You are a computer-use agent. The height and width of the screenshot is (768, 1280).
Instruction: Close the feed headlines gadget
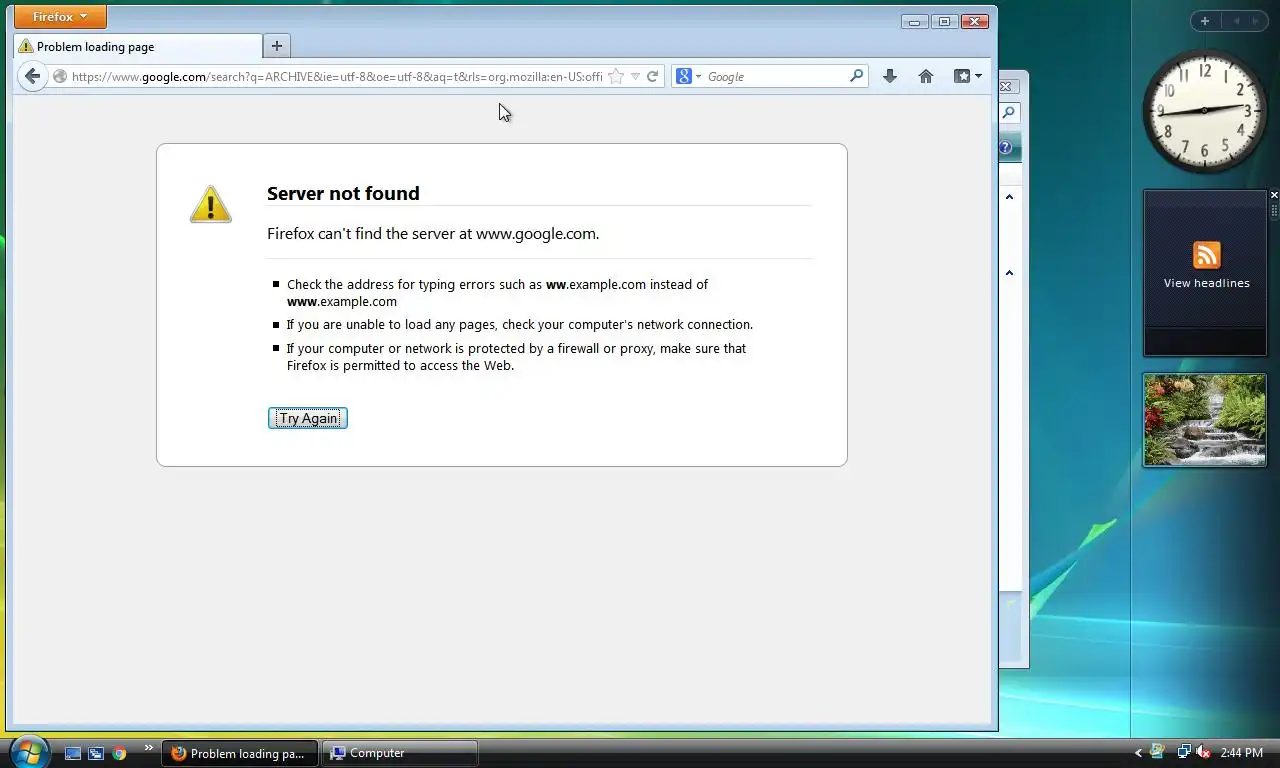pos(1274,195)
